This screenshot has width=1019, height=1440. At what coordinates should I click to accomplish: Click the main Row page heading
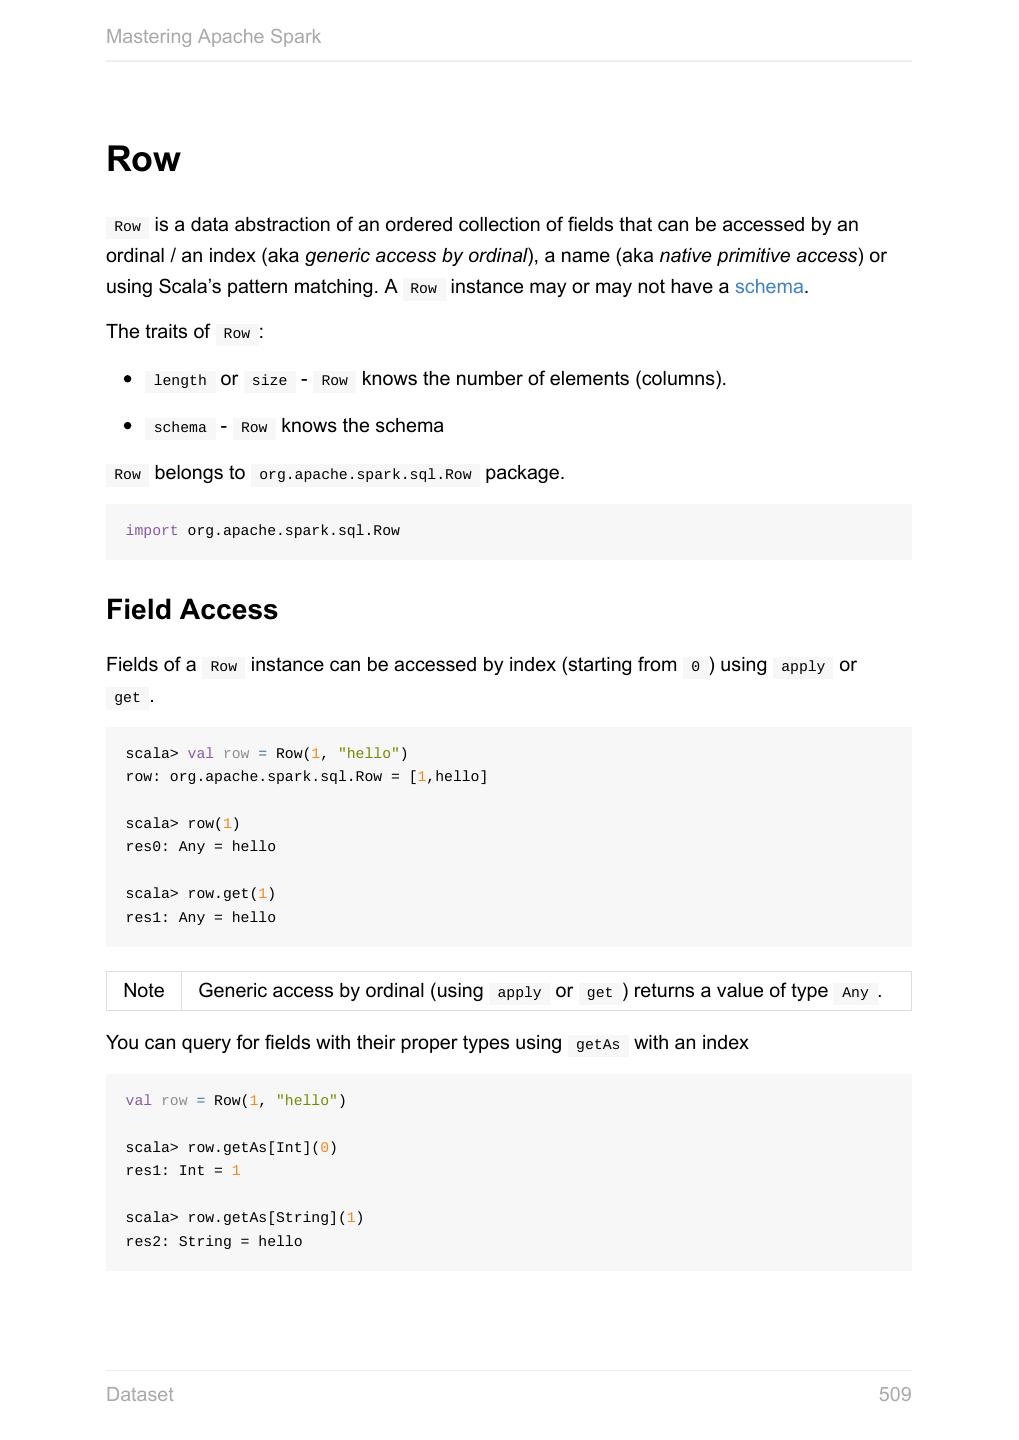coord(143,159)
